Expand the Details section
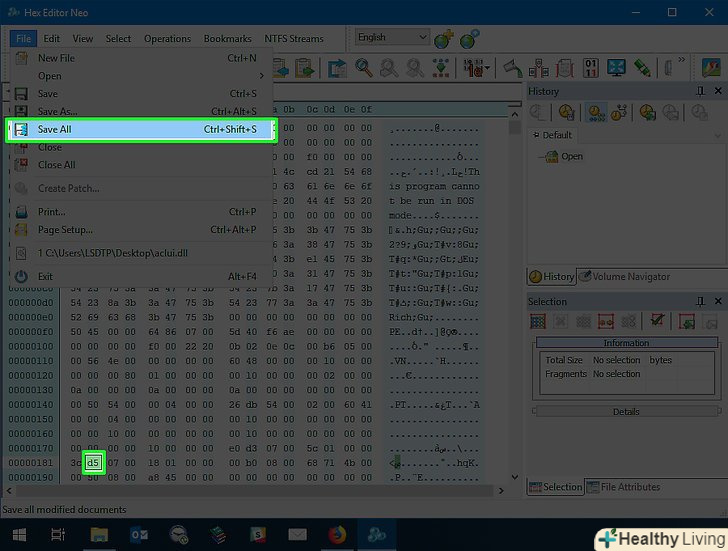Viewport: 728px width, 551px height. click(x=626, y=412)
